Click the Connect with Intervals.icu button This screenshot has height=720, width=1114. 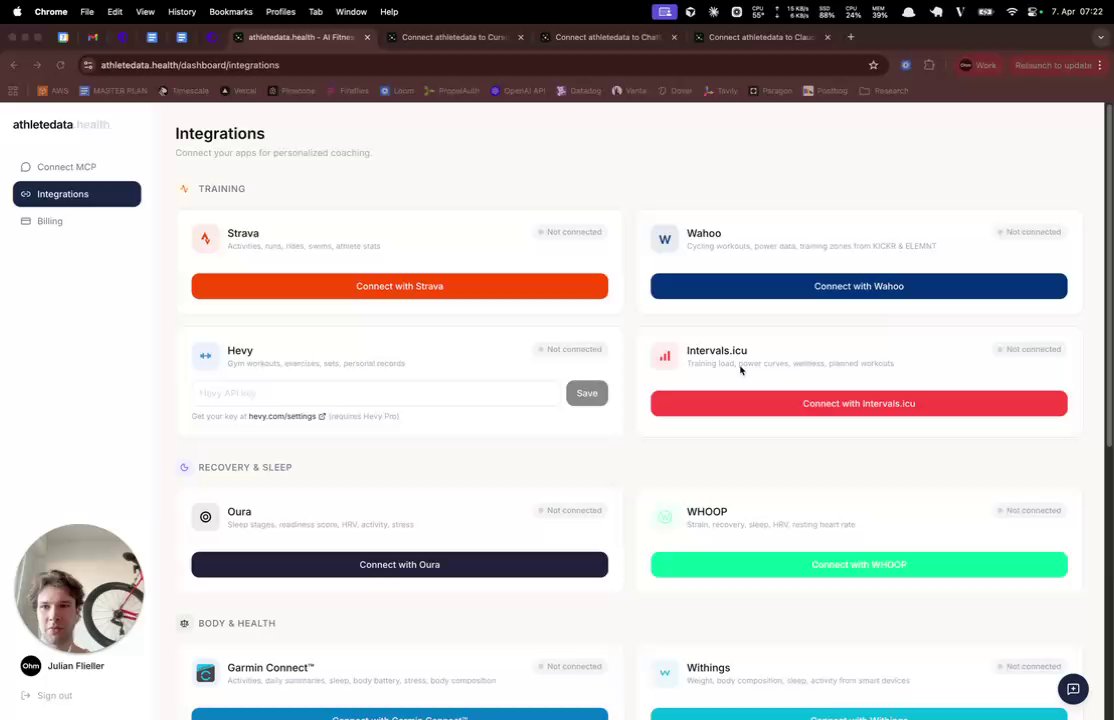858,404
